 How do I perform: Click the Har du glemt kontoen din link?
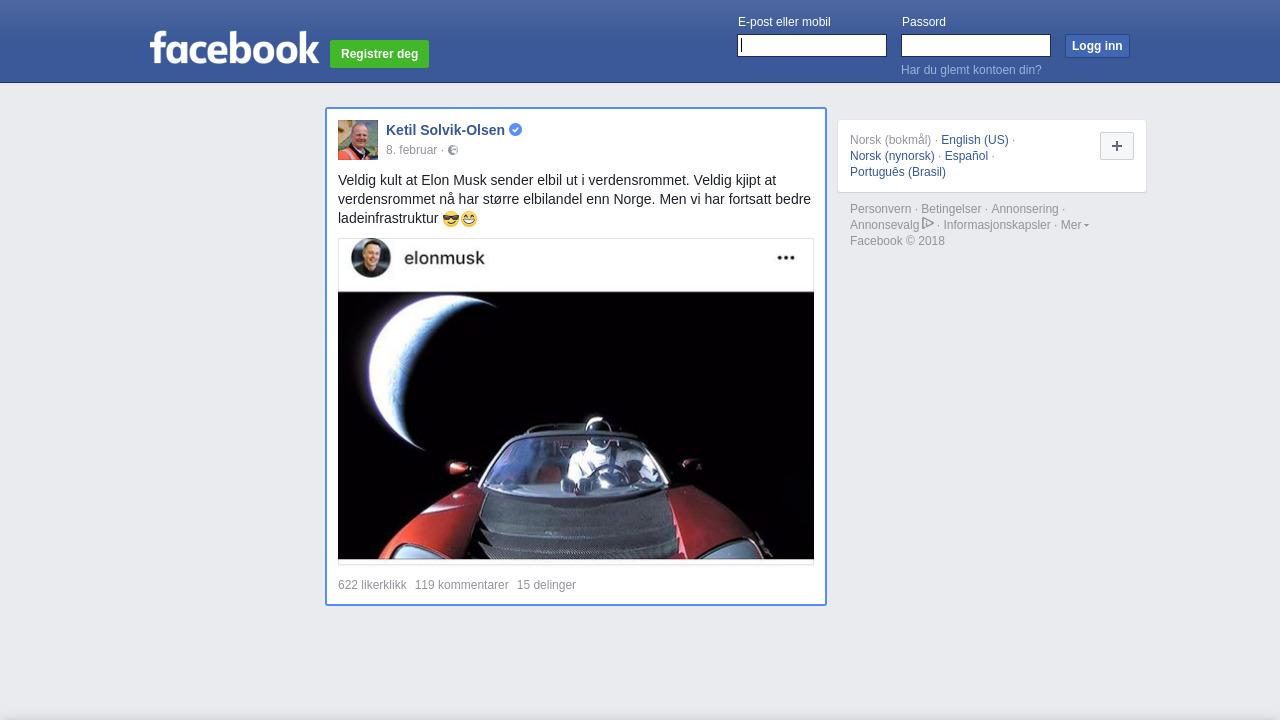pos(971,70)
